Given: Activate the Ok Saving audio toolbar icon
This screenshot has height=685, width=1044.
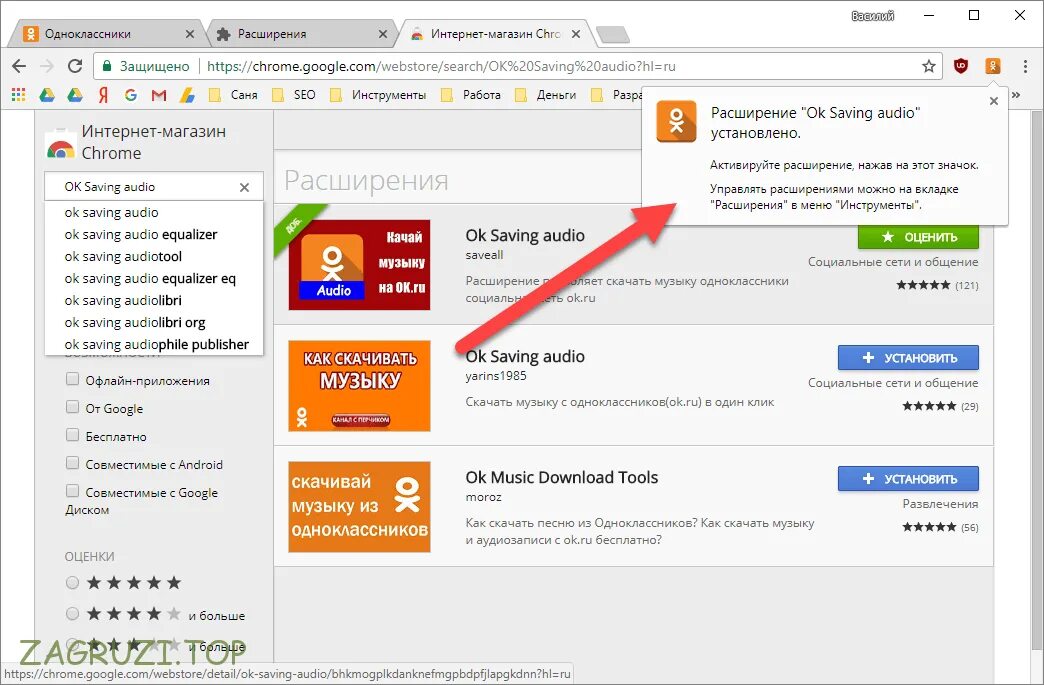Looking at the screenshot, I should 993,66.
